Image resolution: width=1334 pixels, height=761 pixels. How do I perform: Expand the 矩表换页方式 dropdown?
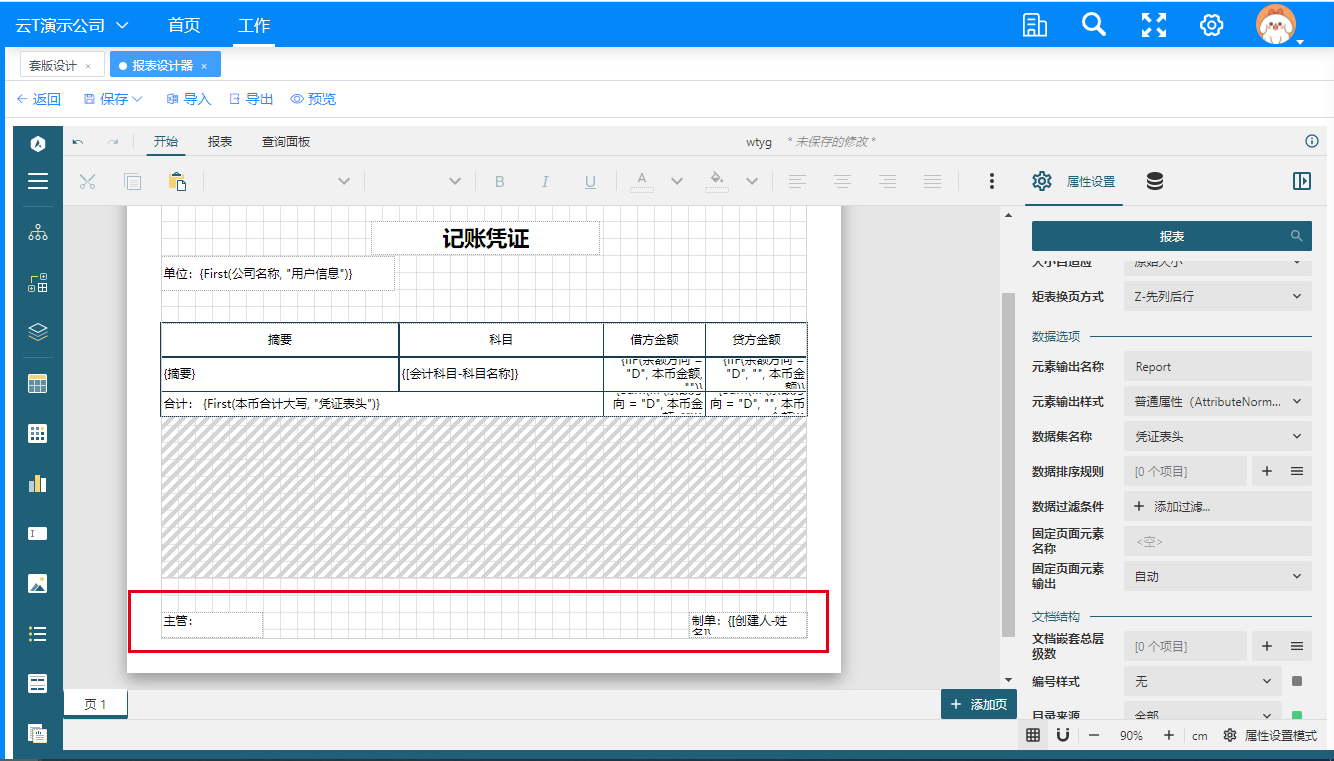point(1217,296)
